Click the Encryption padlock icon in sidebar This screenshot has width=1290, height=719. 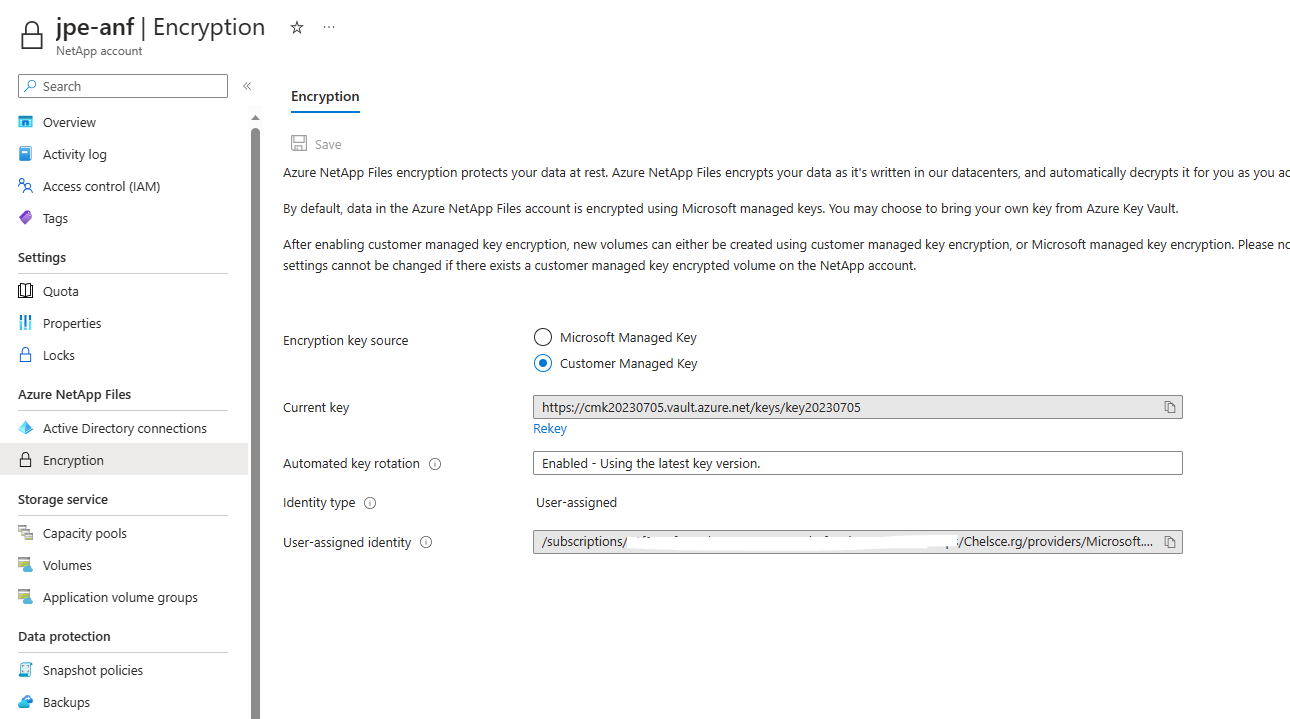point(26,460)
